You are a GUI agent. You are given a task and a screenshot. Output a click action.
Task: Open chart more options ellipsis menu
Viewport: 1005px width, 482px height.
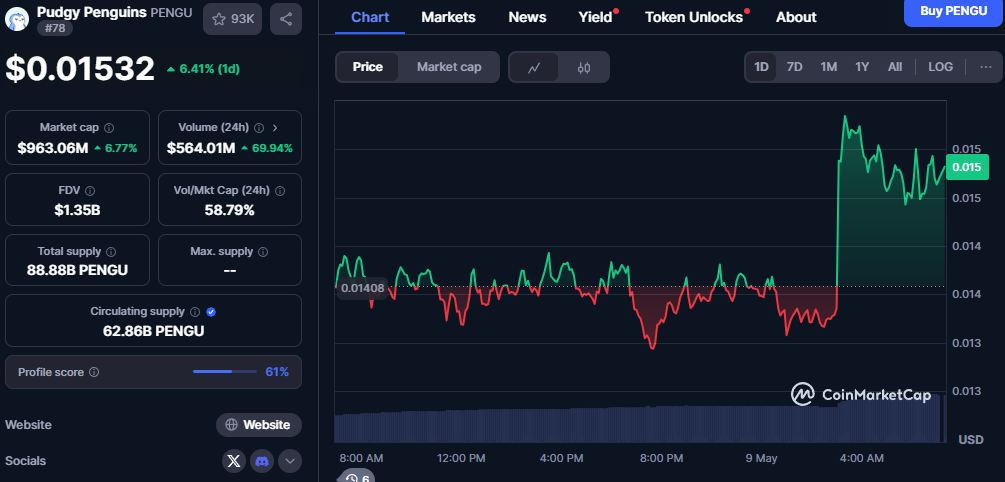[x=986, y=67]
